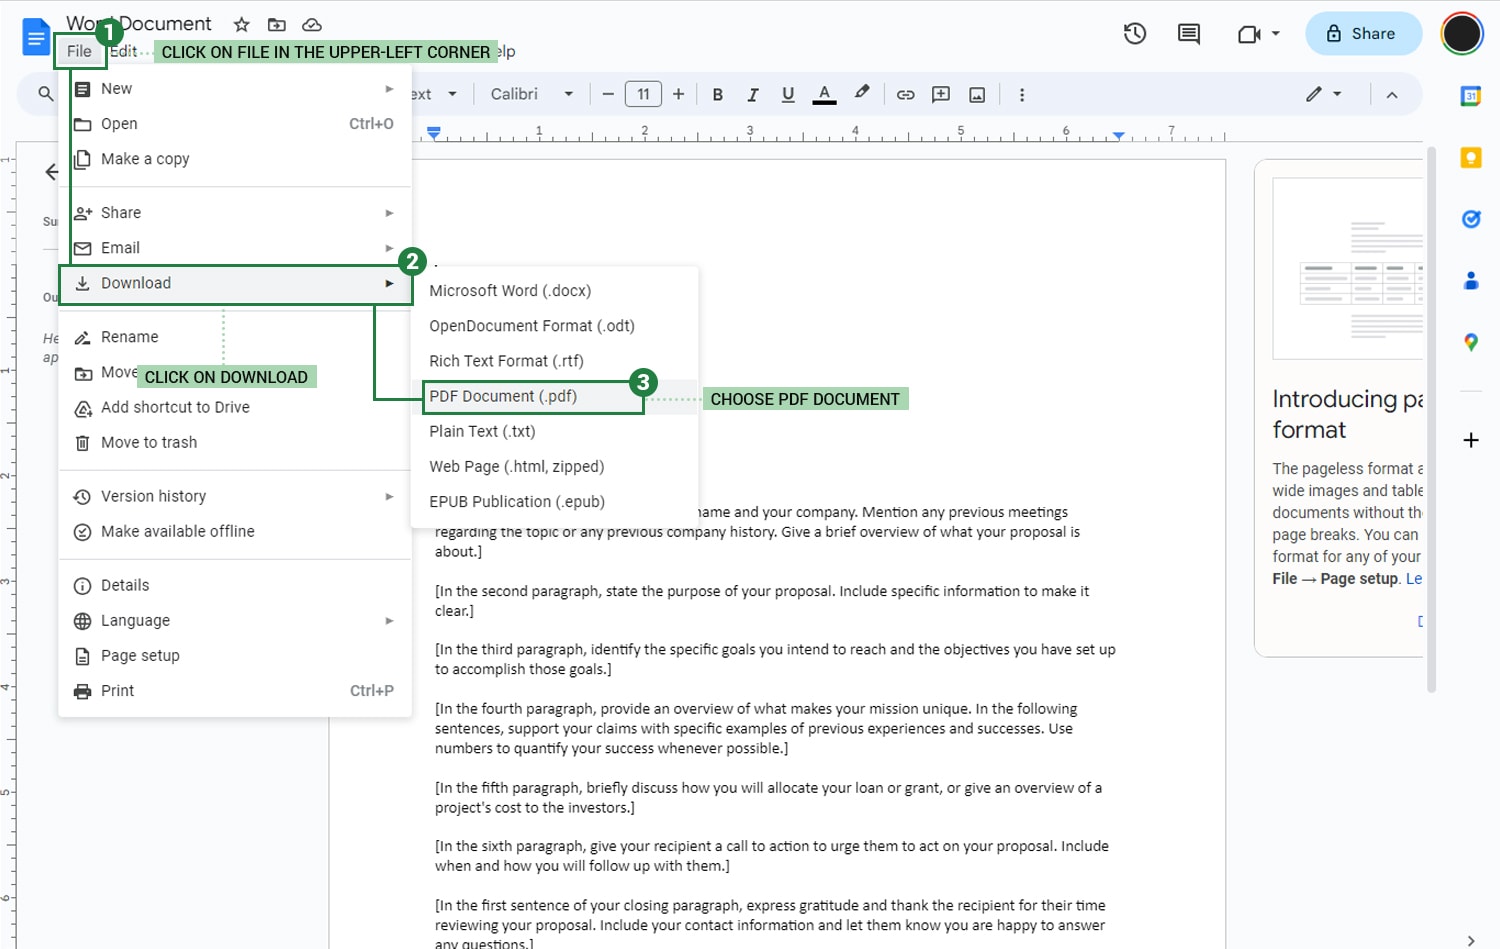Toggle italic formatting

[x=753, y=94]
